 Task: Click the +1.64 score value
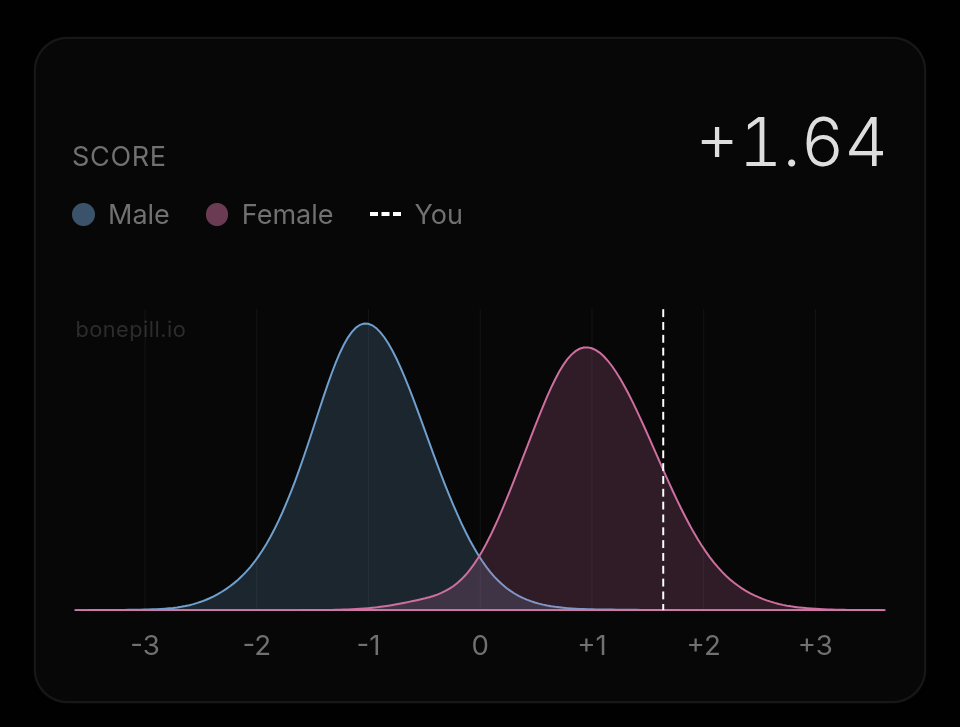pos(792,143)
